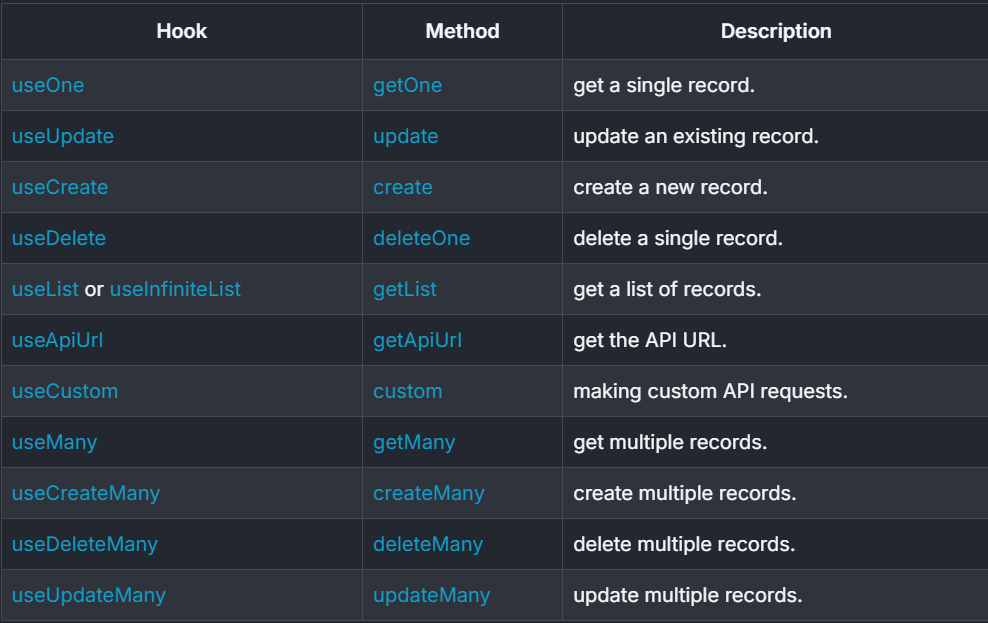The height and width of the screenshot is (623, 988).
Task: Click the useUpdate hook link
Action: 63,136
